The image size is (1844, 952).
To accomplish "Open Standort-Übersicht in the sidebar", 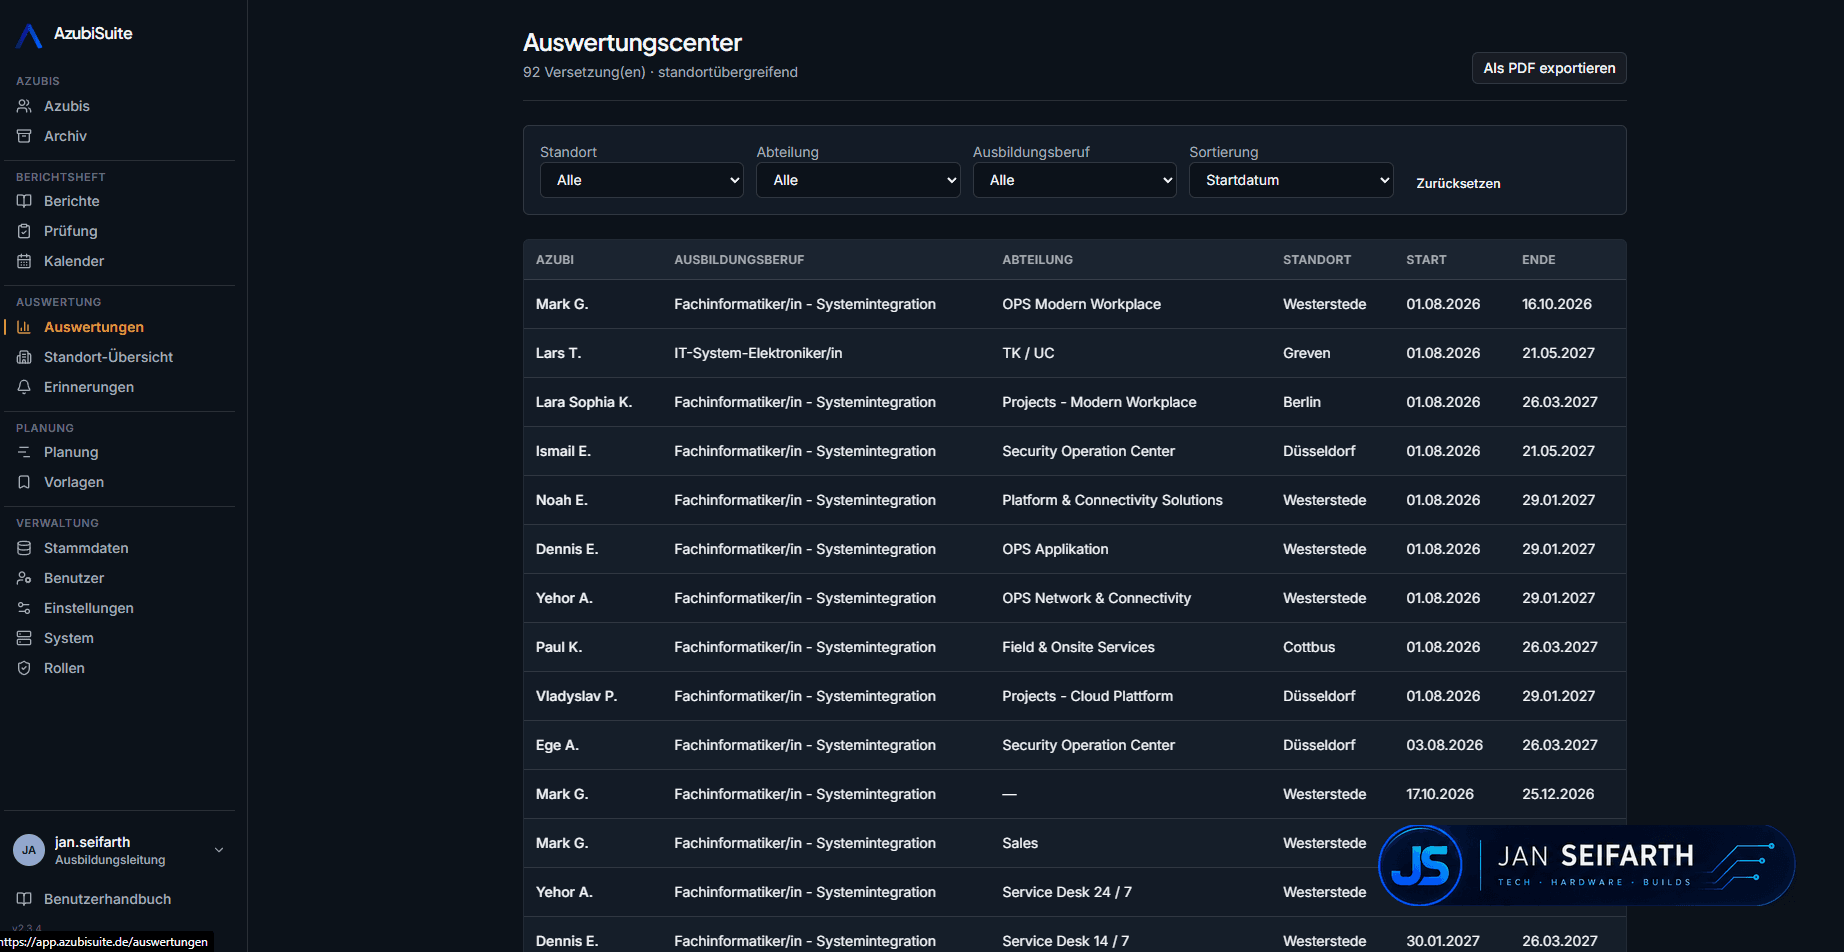I will (x=108, y=357).
